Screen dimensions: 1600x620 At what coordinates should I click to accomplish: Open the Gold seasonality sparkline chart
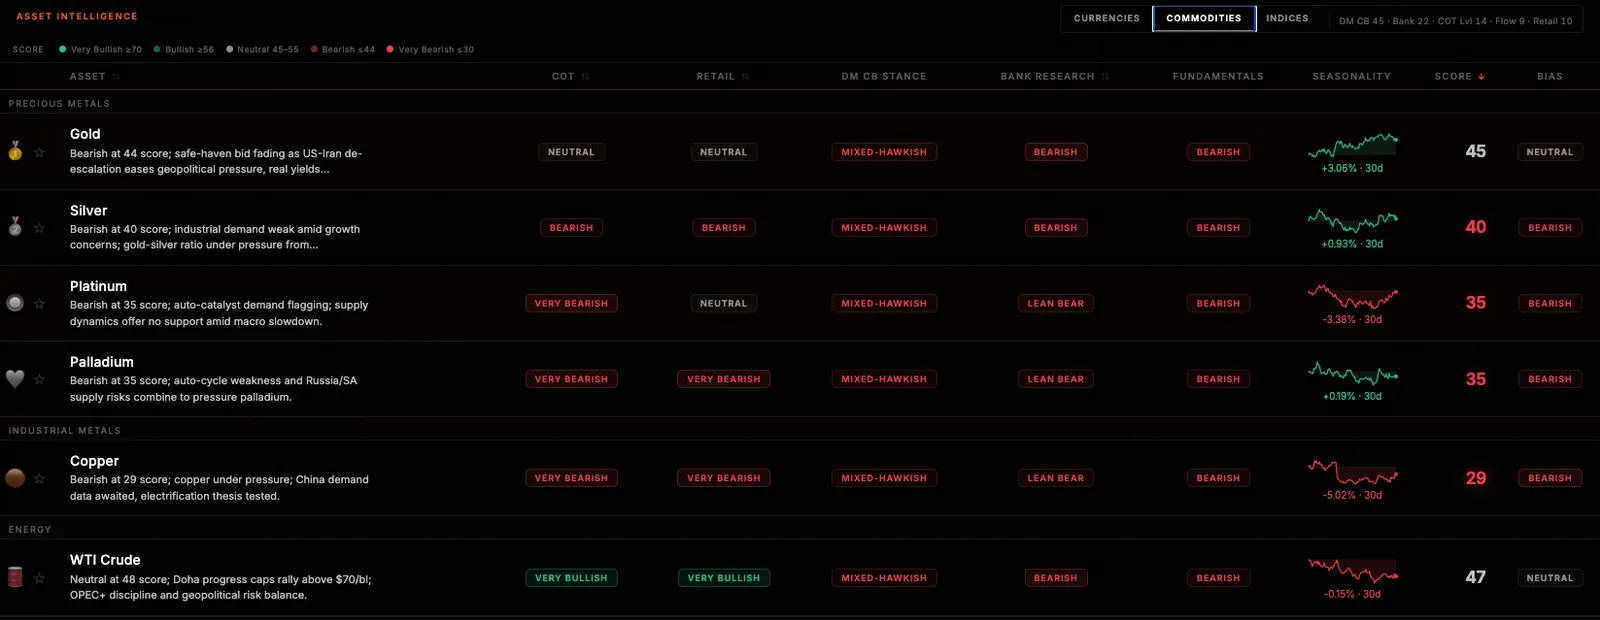[x=1352, y=146]
